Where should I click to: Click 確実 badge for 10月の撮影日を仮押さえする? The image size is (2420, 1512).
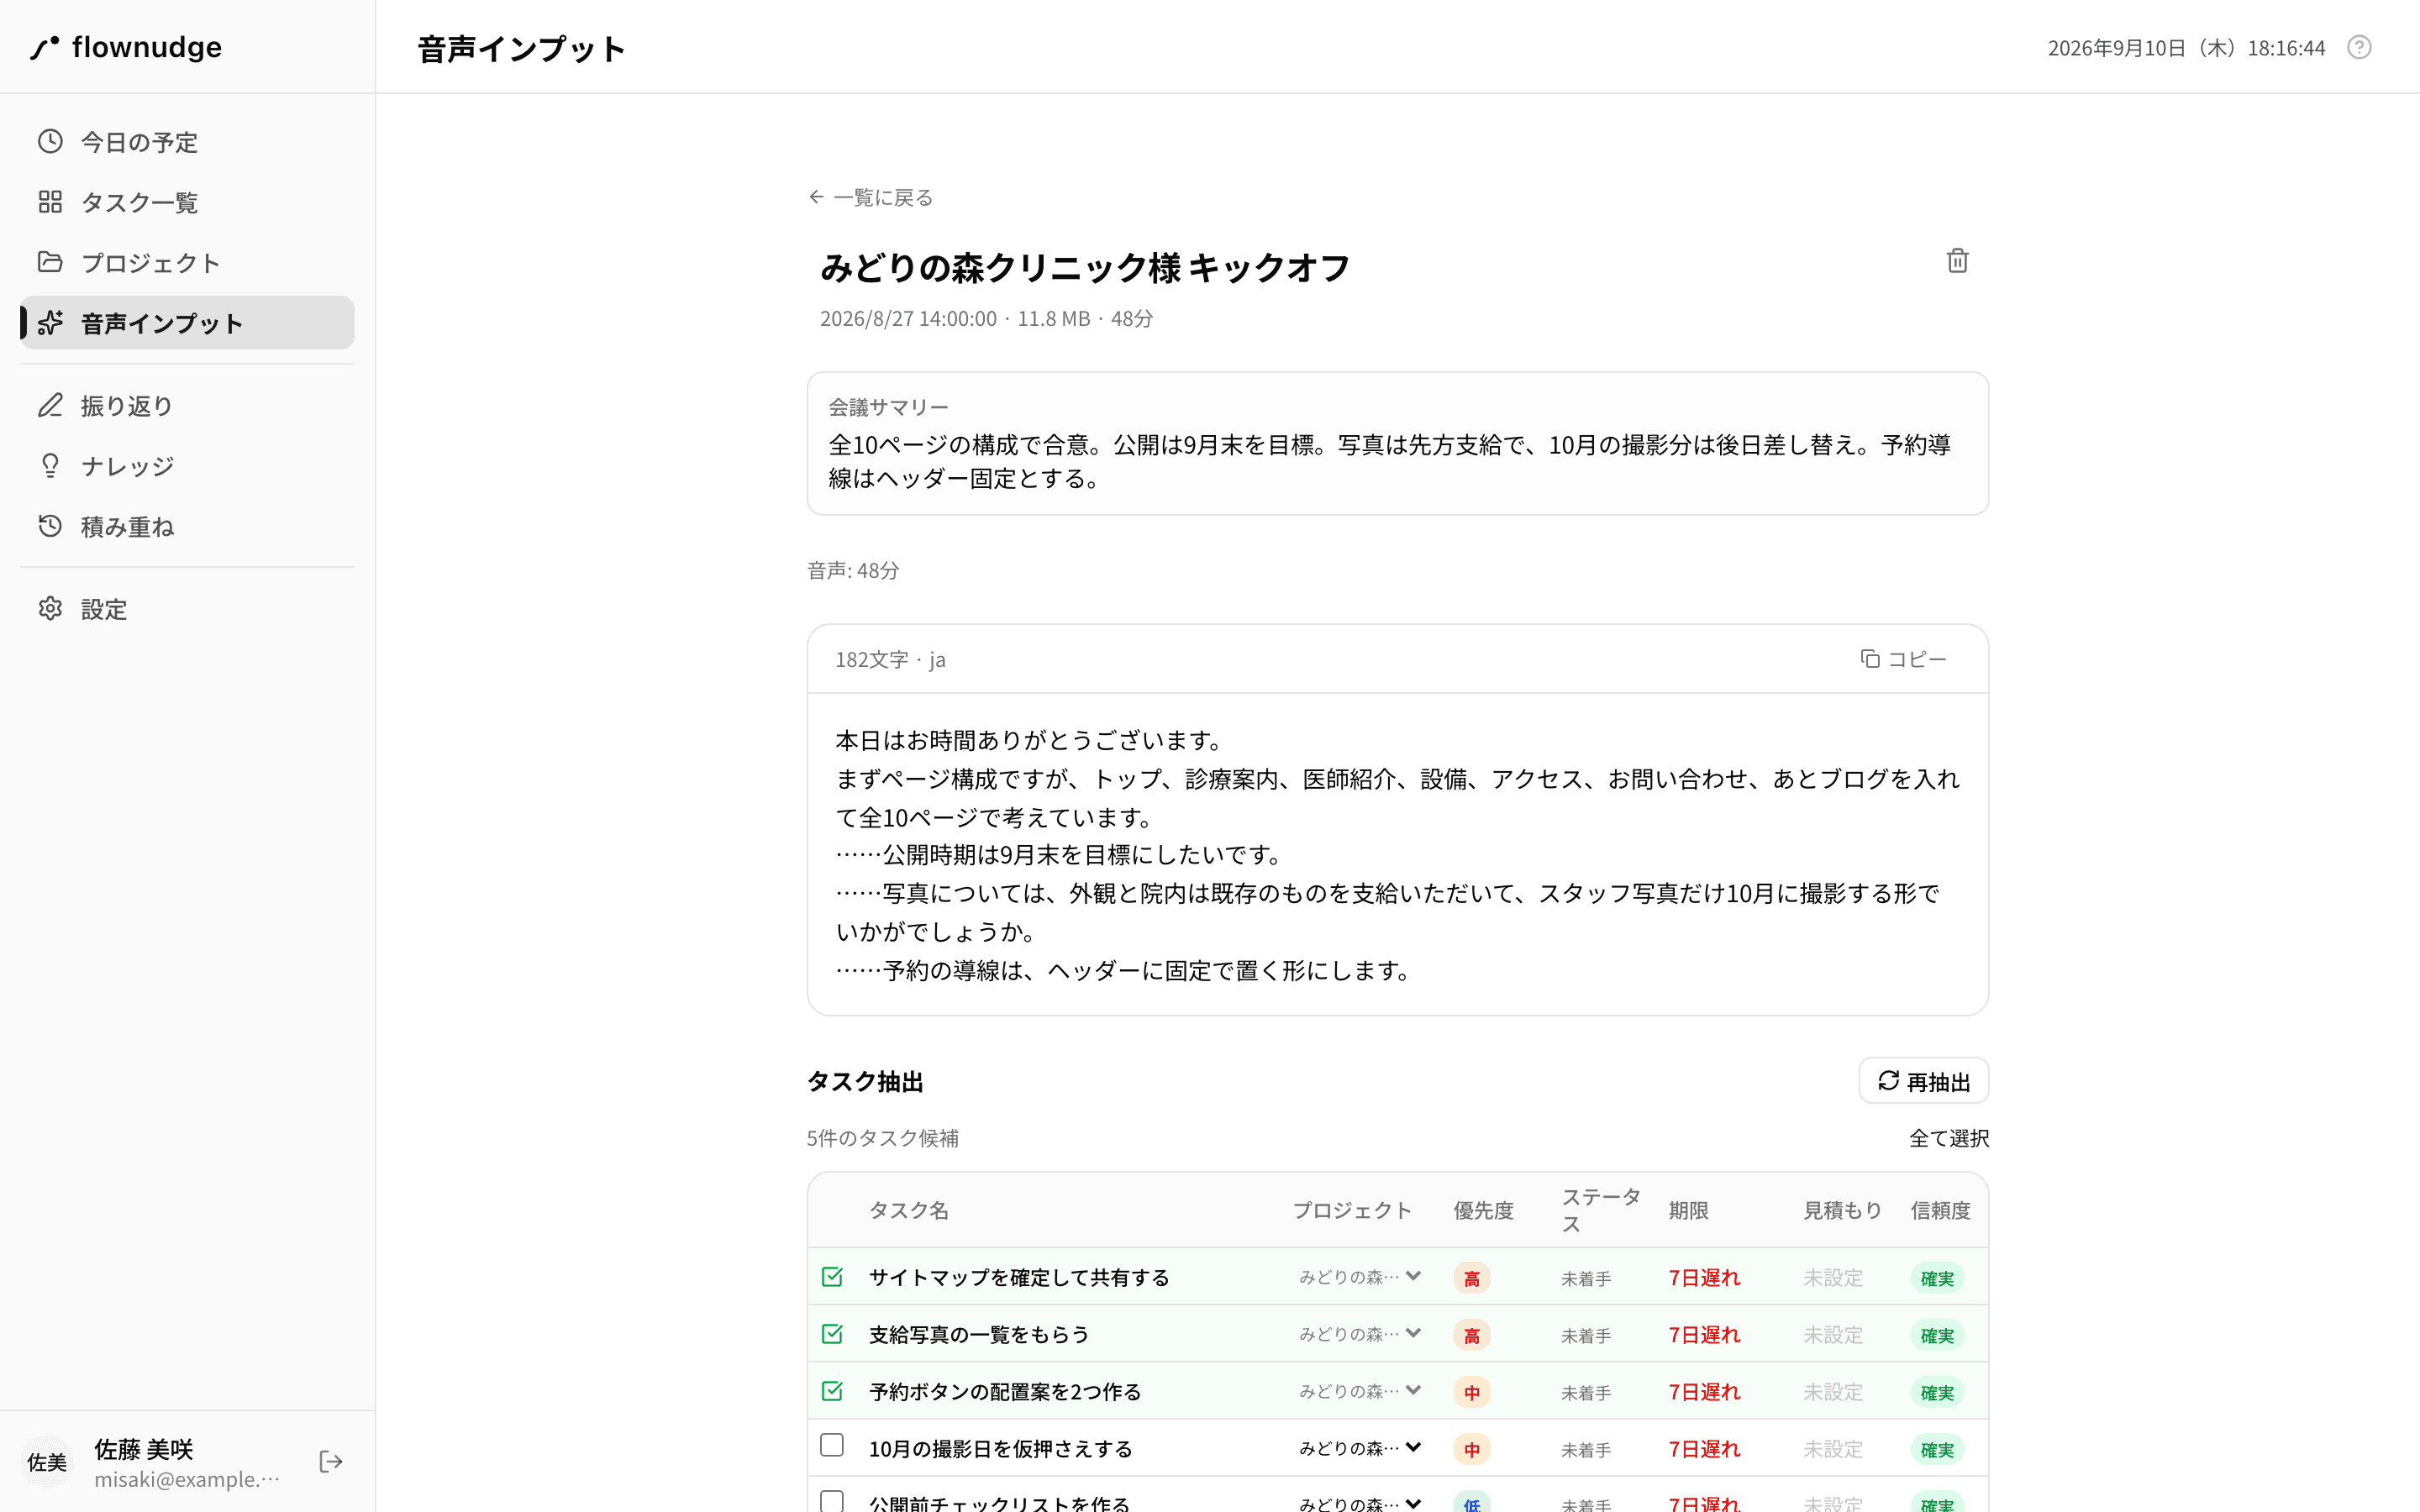pos(1937,1449)
